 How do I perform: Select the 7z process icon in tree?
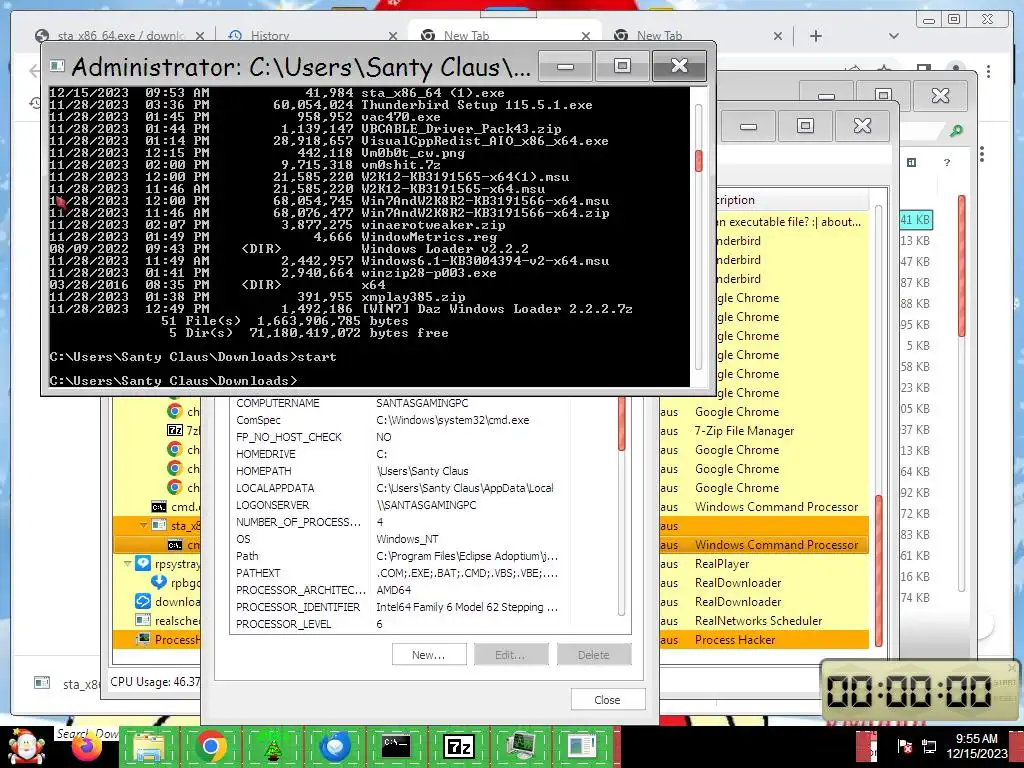pyautogui.click(x=175, y=430)
